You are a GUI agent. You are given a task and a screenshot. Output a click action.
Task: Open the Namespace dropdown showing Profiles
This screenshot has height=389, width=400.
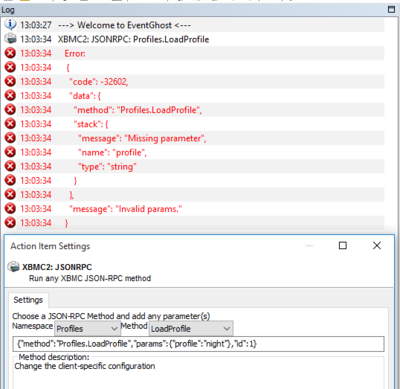click(x=87, y=329)
